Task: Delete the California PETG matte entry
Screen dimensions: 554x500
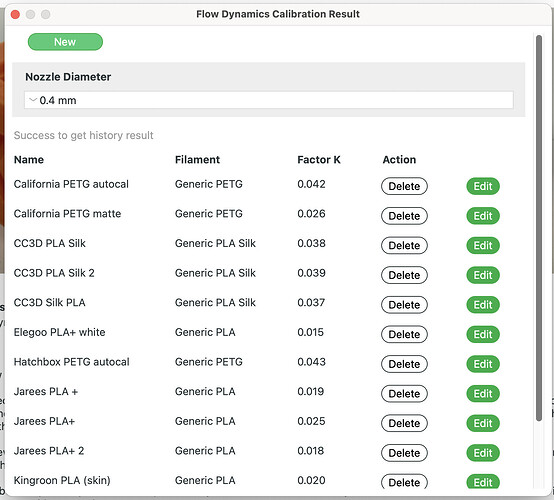Action: click(x=404, y=216)
